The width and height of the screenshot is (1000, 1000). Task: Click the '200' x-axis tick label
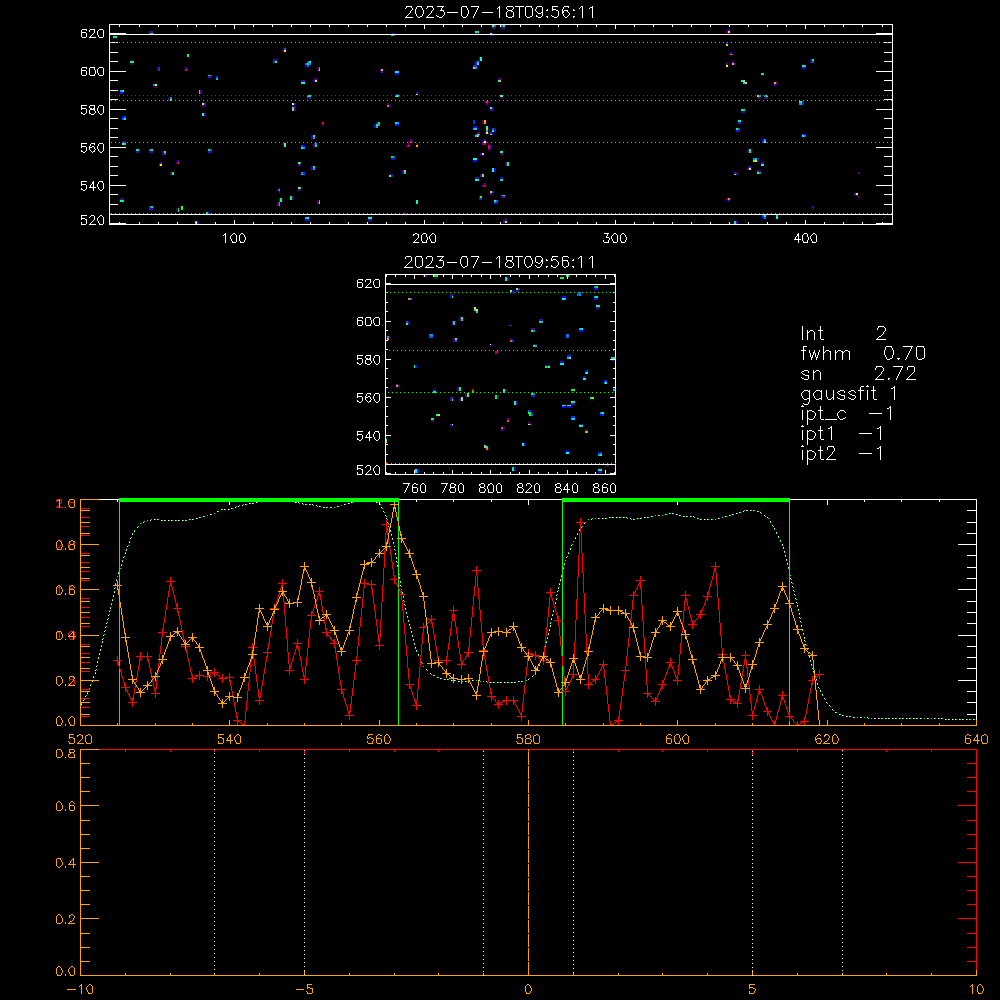coord(424,239)
